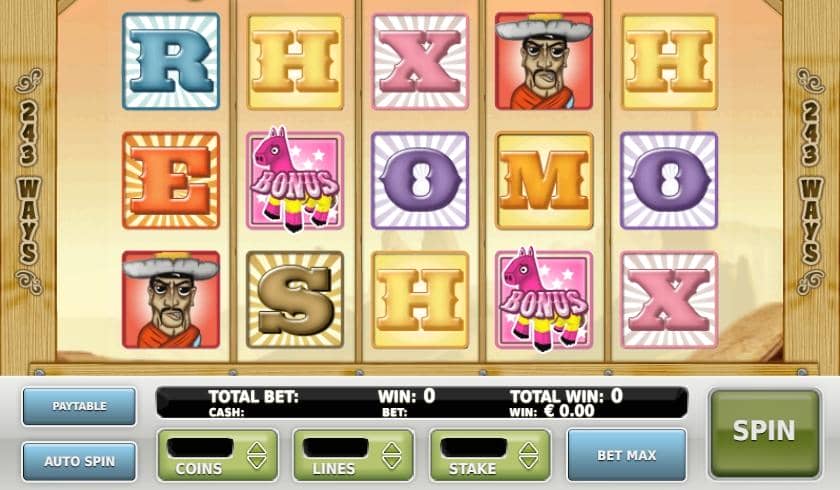Select the orange M symbol tile

(544, 180)
